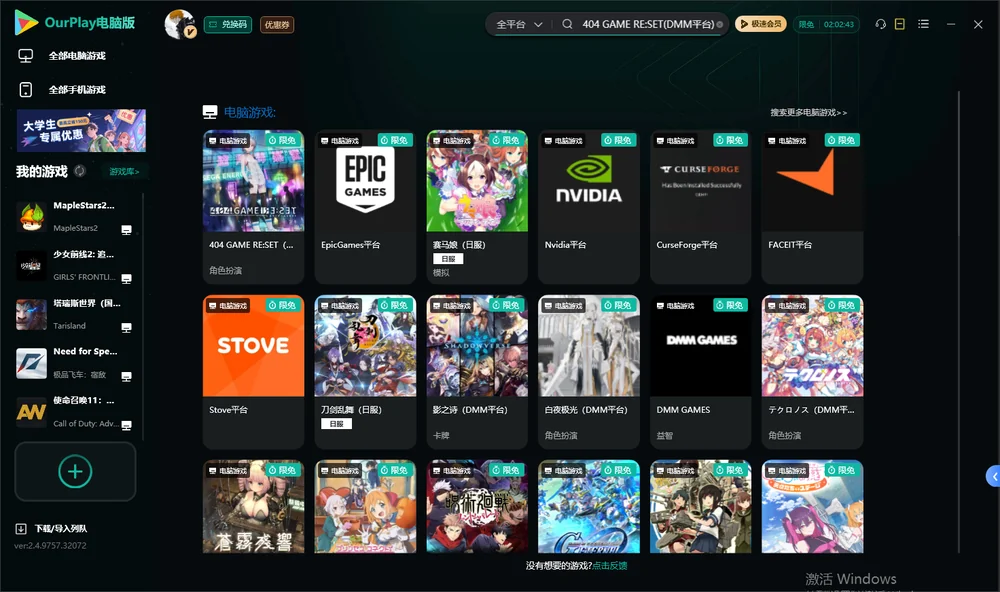Open the 赛马娘 (日服) game card

(477, 207)
